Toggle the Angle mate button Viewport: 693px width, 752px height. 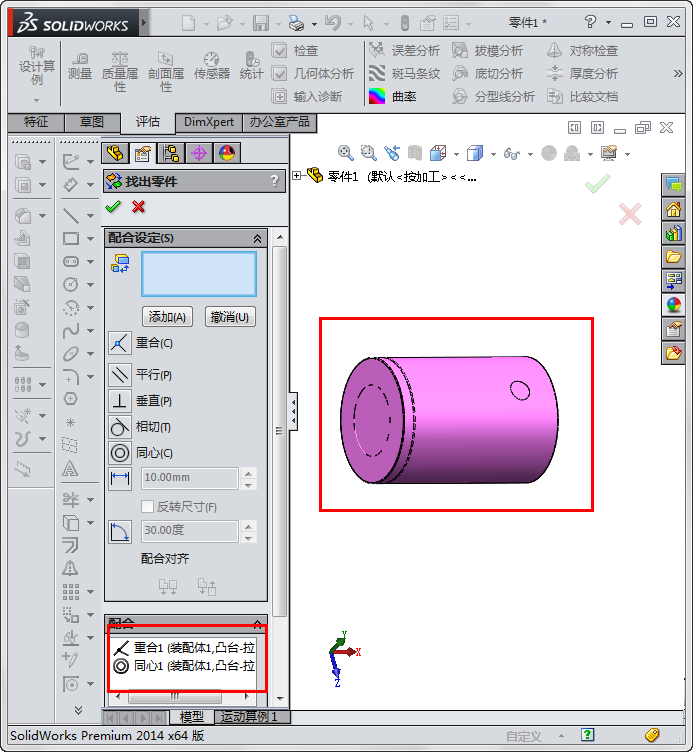pyautogui.click(x=119, y=531)
